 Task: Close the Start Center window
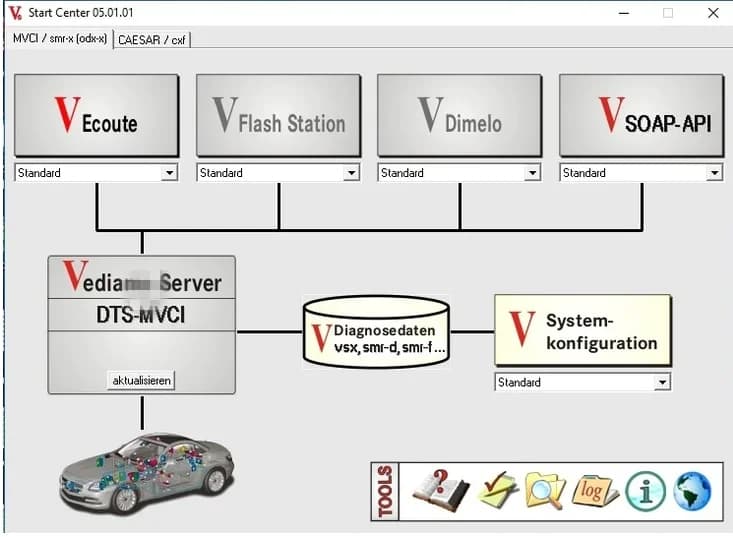(713, 13)
